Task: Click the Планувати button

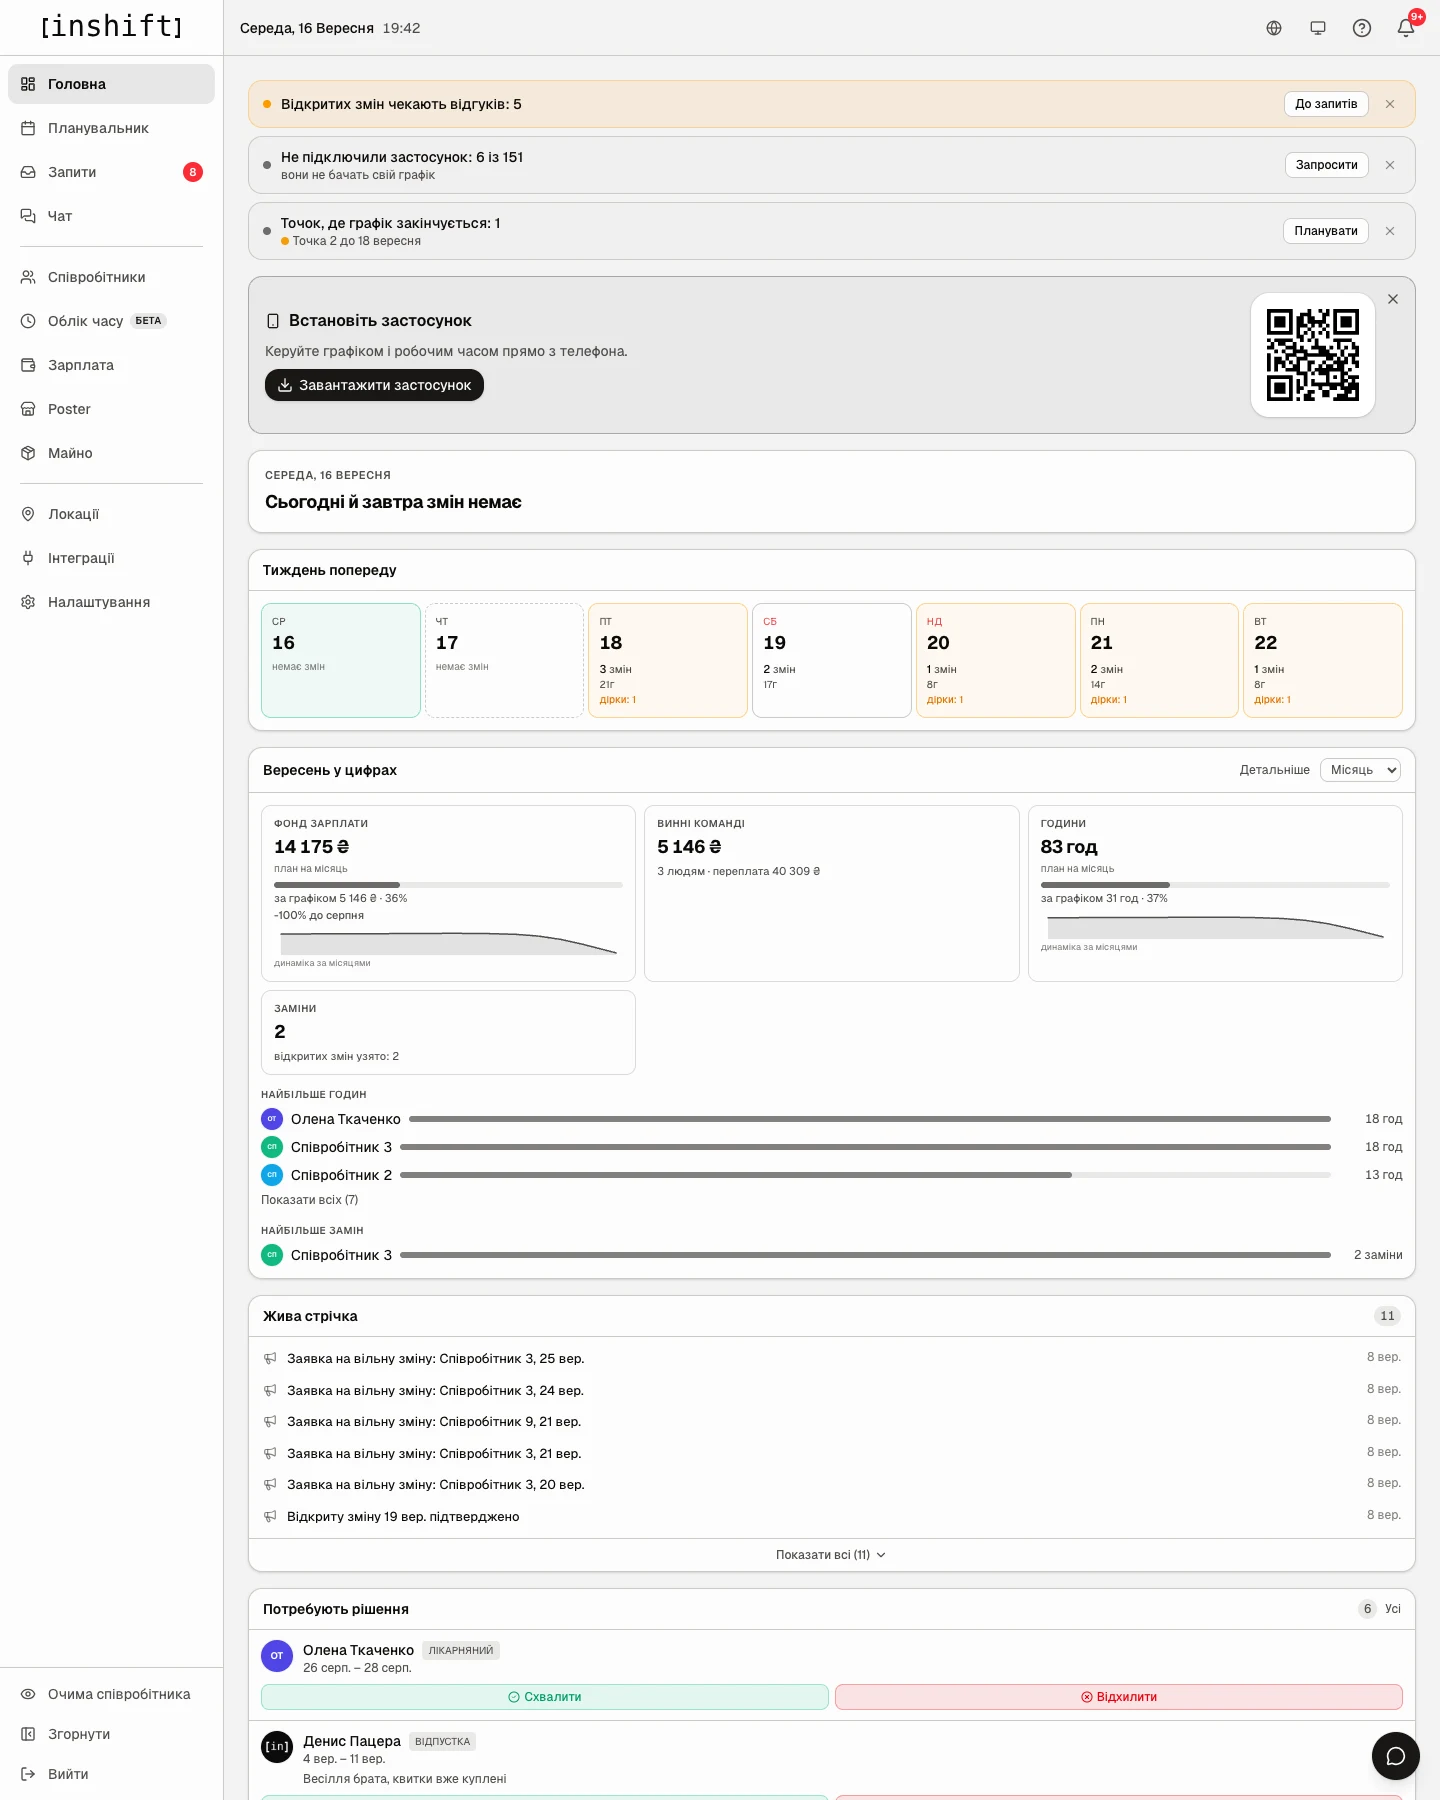Action: (1326, 231)
